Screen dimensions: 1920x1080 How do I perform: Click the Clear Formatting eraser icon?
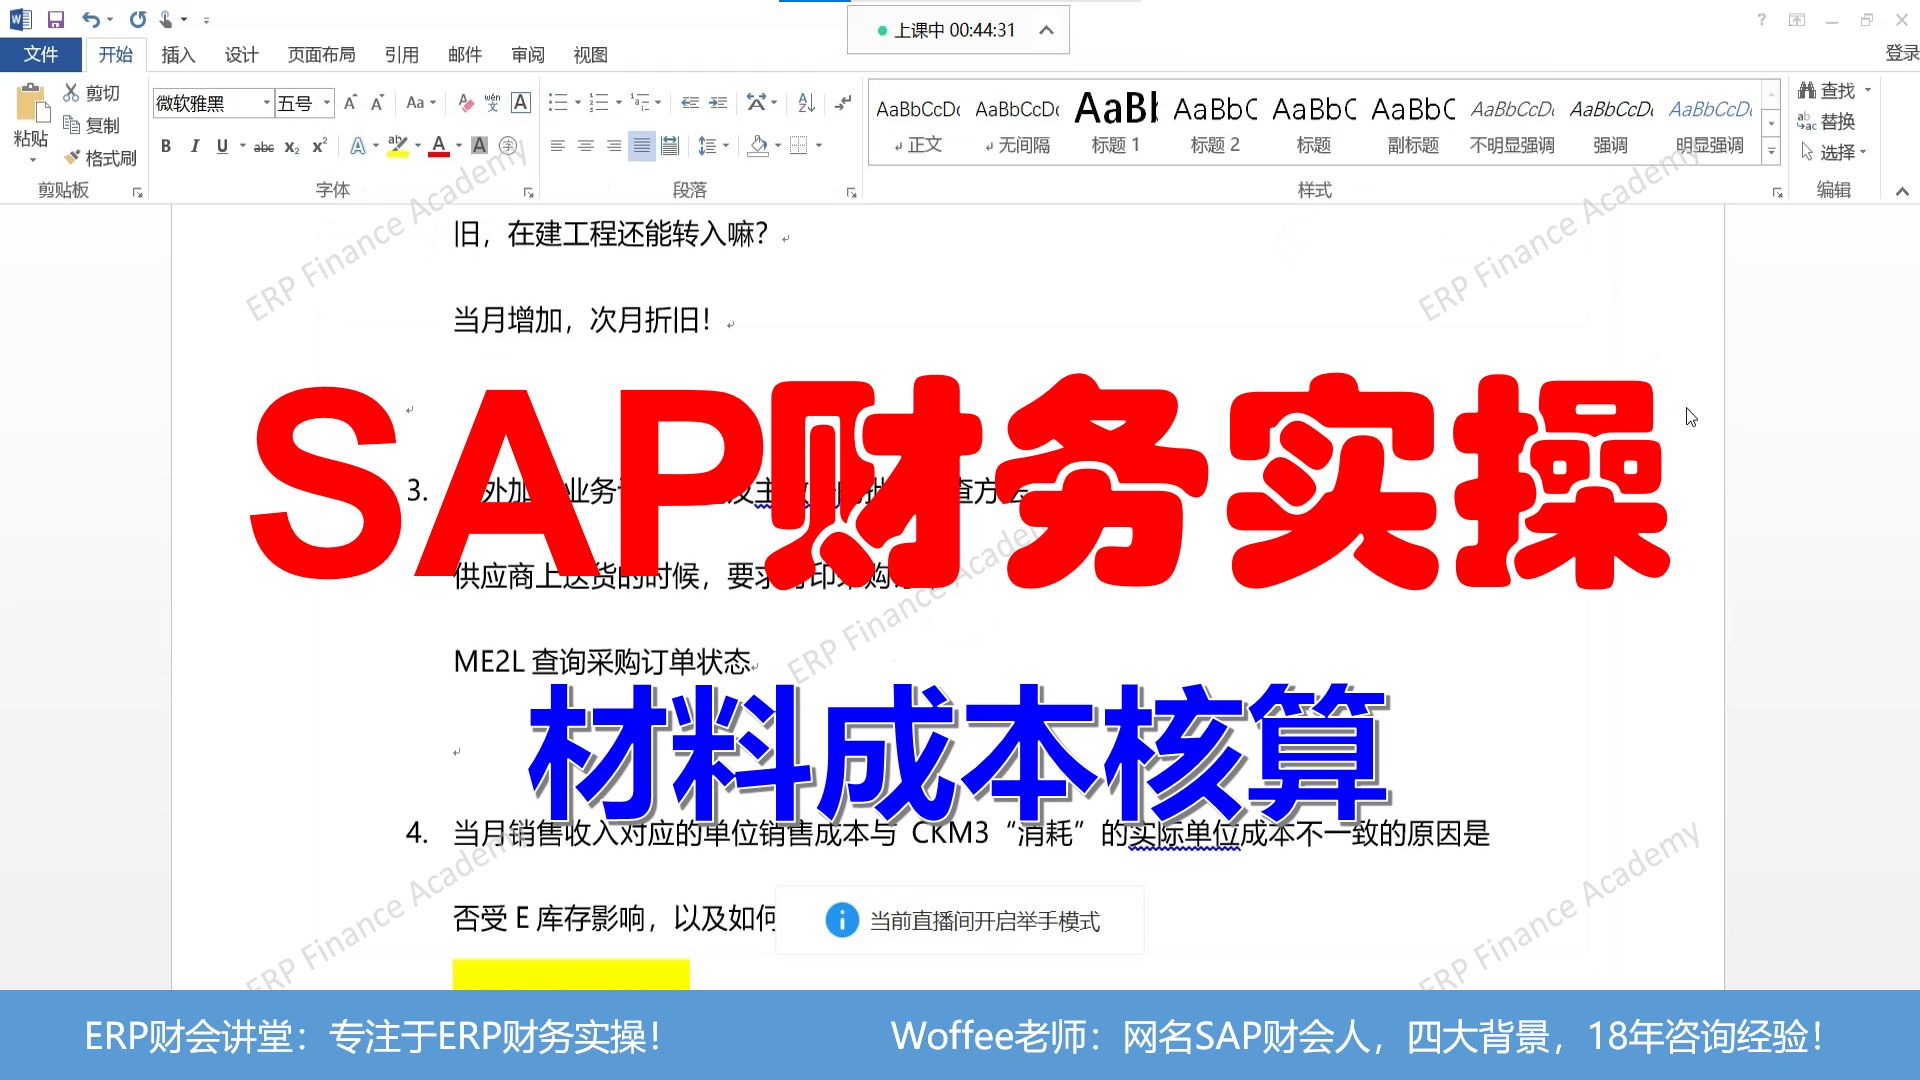(465, 102)
